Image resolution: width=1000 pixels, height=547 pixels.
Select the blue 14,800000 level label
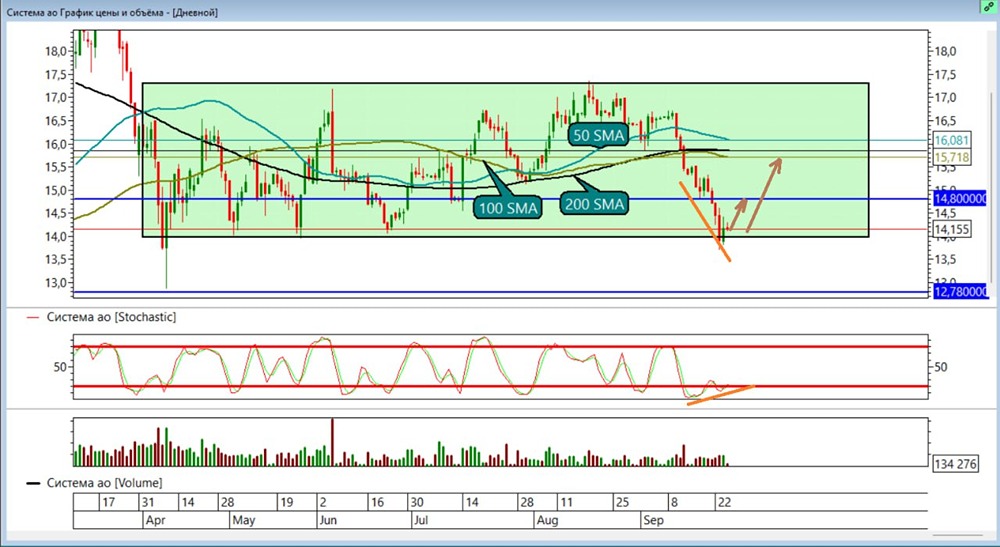click(960, 199)
